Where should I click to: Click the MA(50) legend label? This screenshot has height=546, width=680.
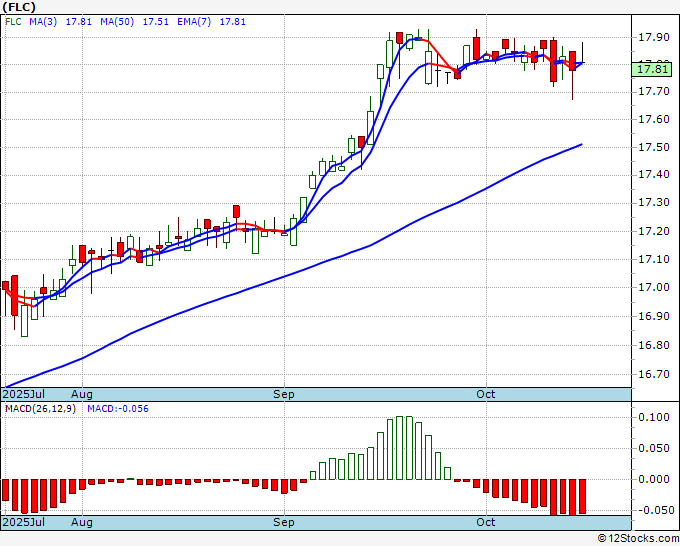pos(117,22)
